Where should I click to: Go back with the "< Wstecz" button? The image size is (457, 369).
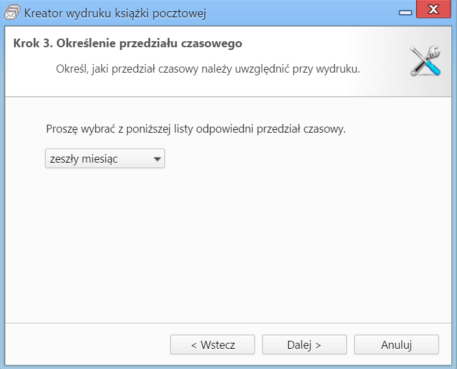point(212,345)
